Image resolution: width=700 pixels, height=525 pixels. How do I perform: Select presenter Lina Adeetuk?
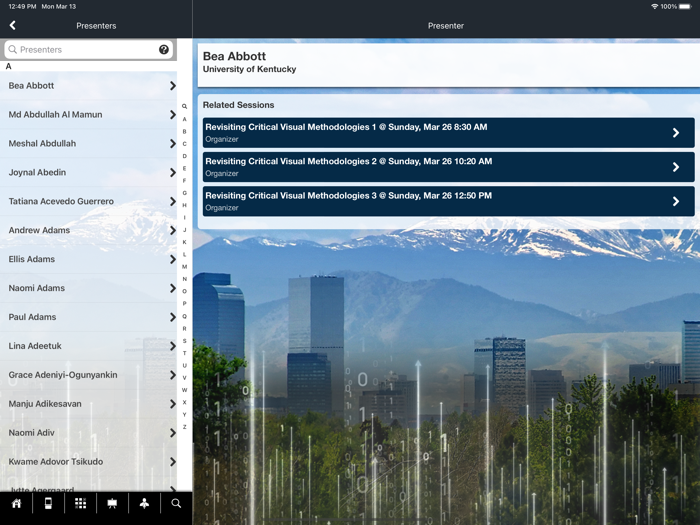[88, 346]
